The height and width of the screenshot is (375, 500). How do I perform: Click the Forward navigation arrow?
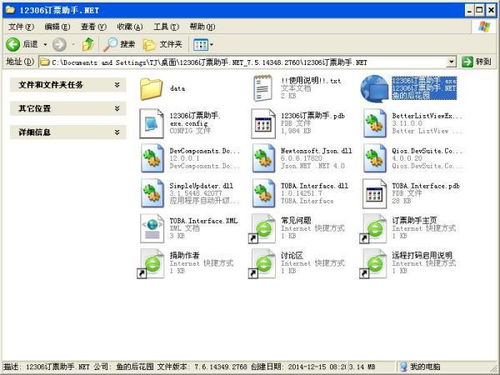[59, 44]
